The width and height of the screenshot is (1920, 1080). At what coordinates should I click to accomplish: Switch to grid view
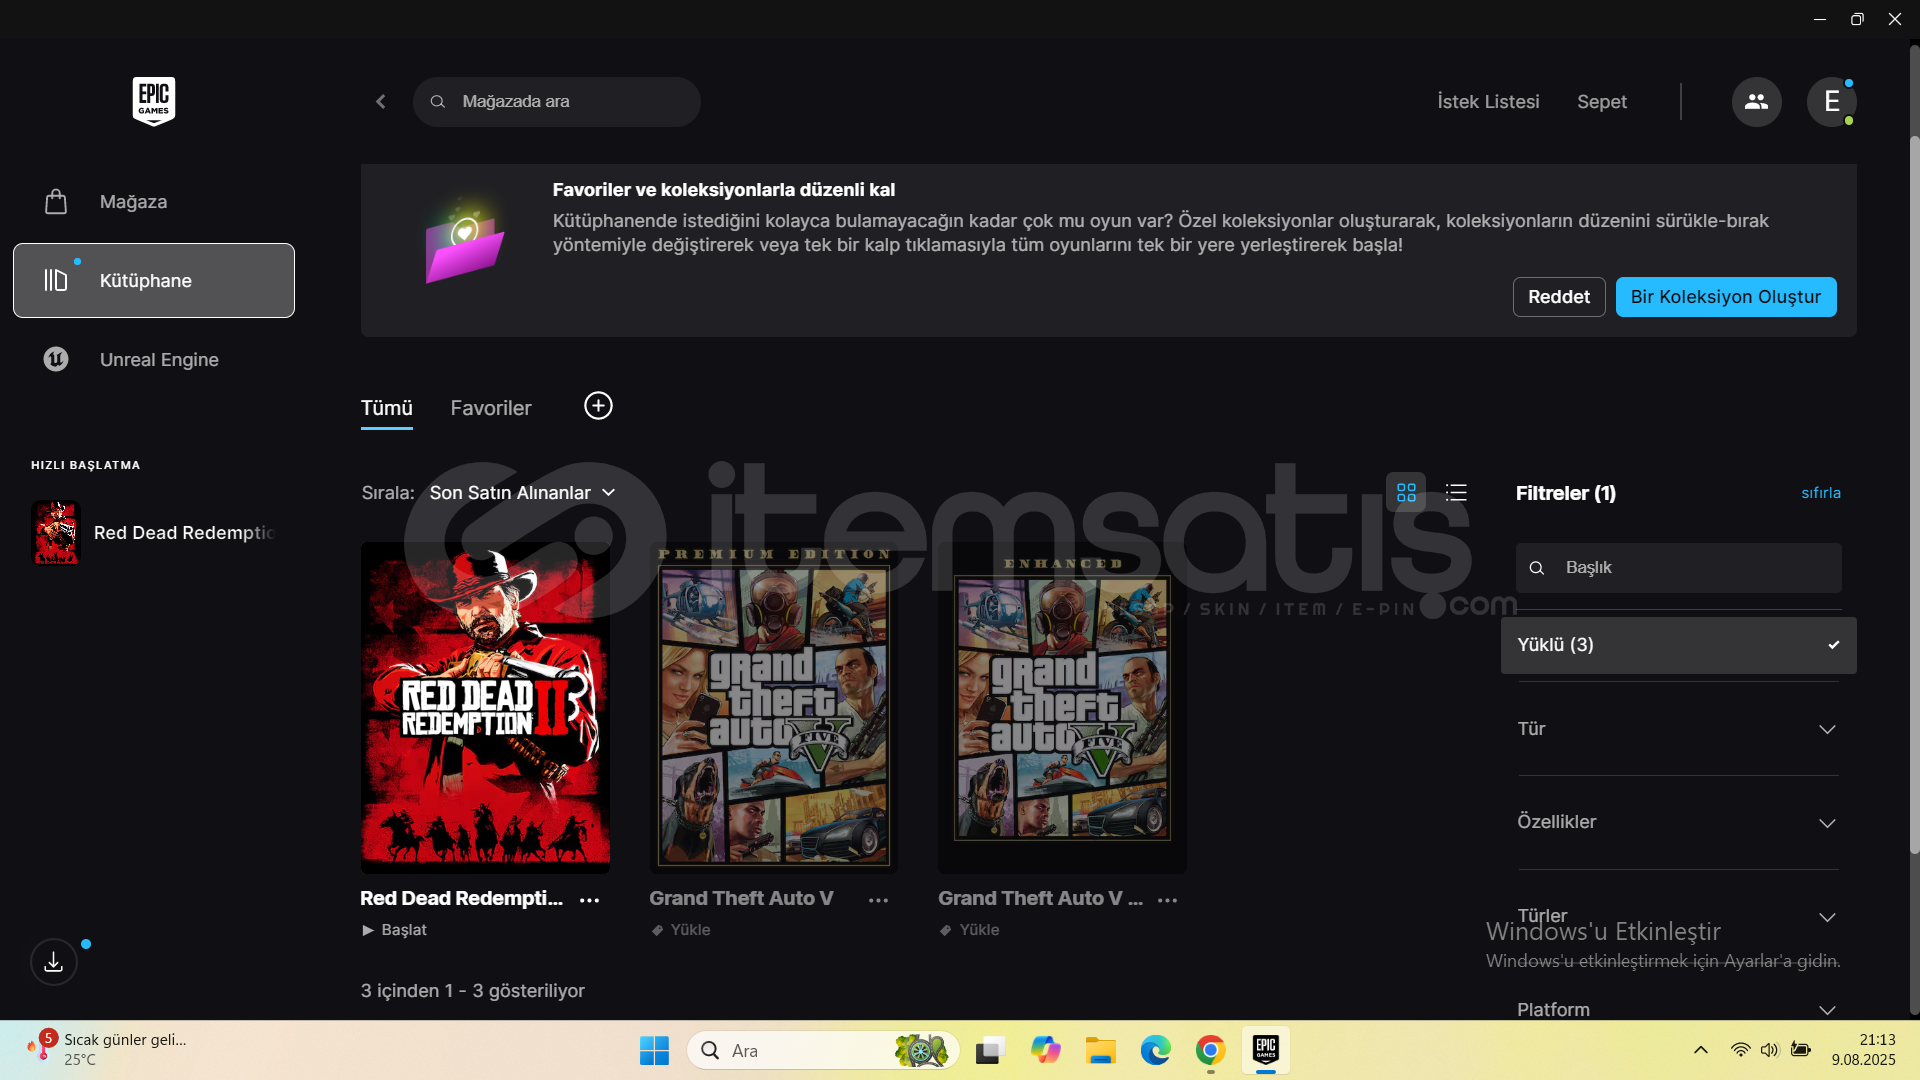1406,492
